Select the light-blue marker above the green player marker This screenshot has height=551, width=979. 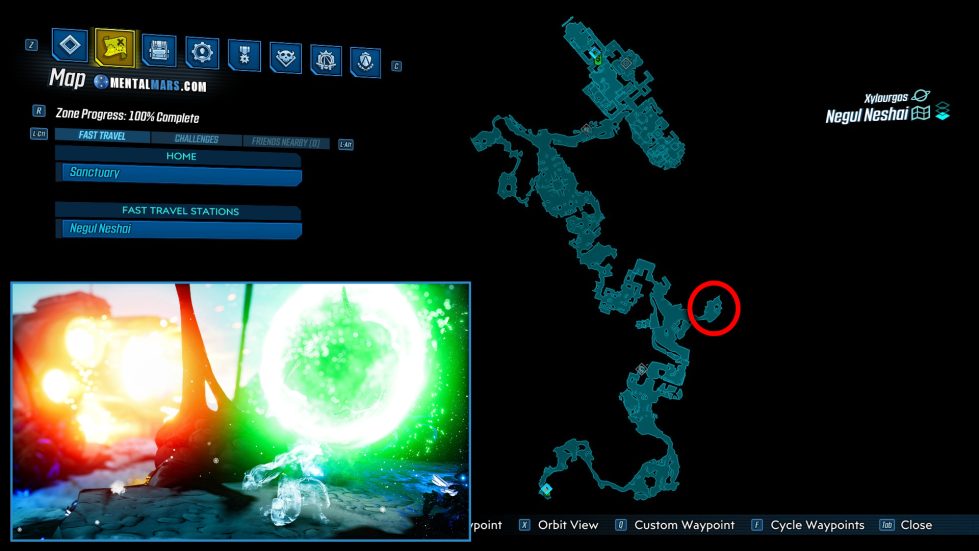pyautogui.click(x=593, y=54)
